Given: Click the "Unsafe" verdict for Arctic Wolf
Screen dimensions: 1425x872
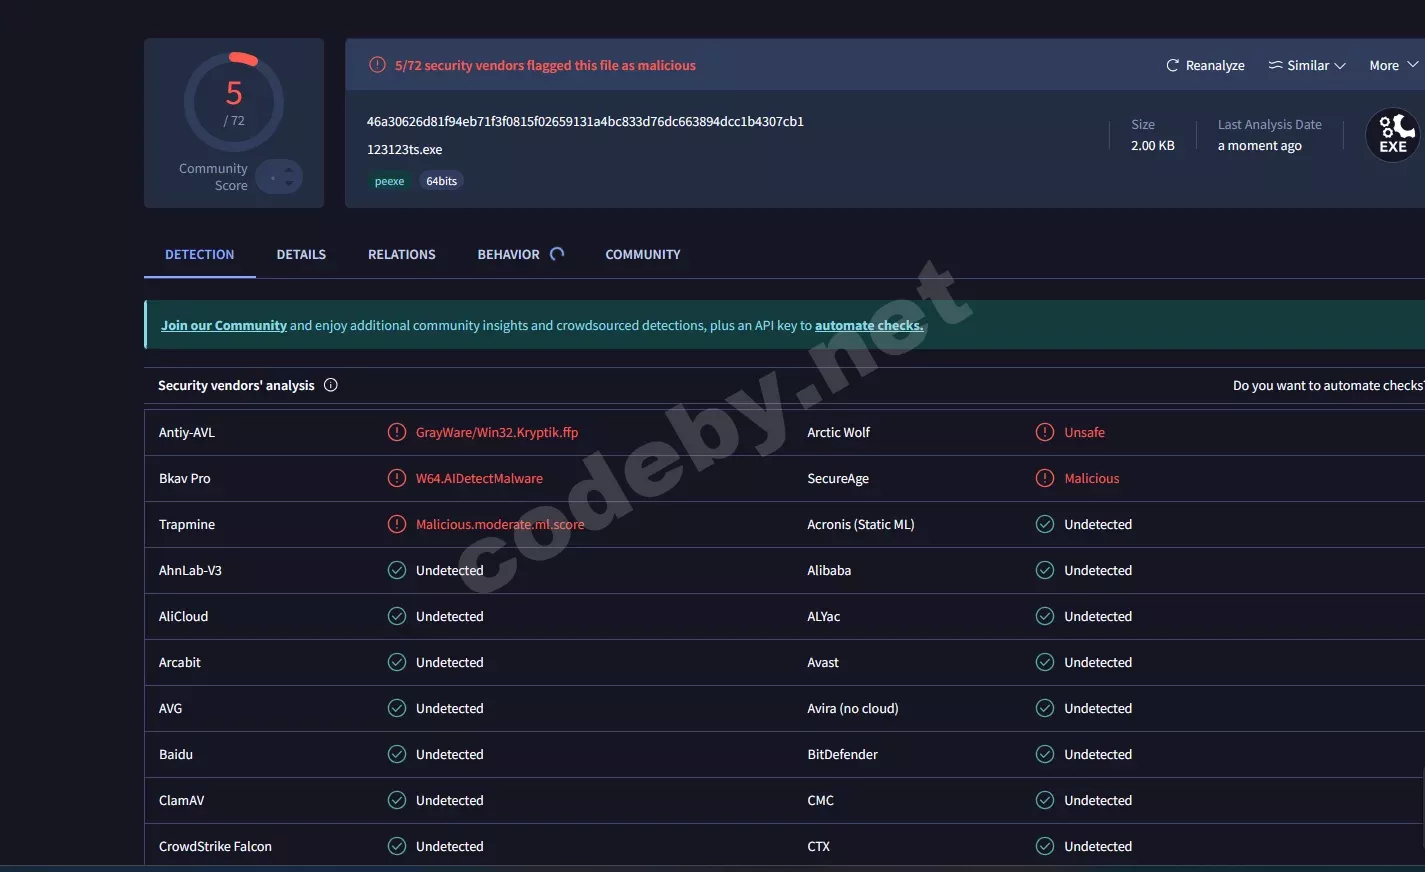Looking at the screenshot, I should tap(1084, 432).
